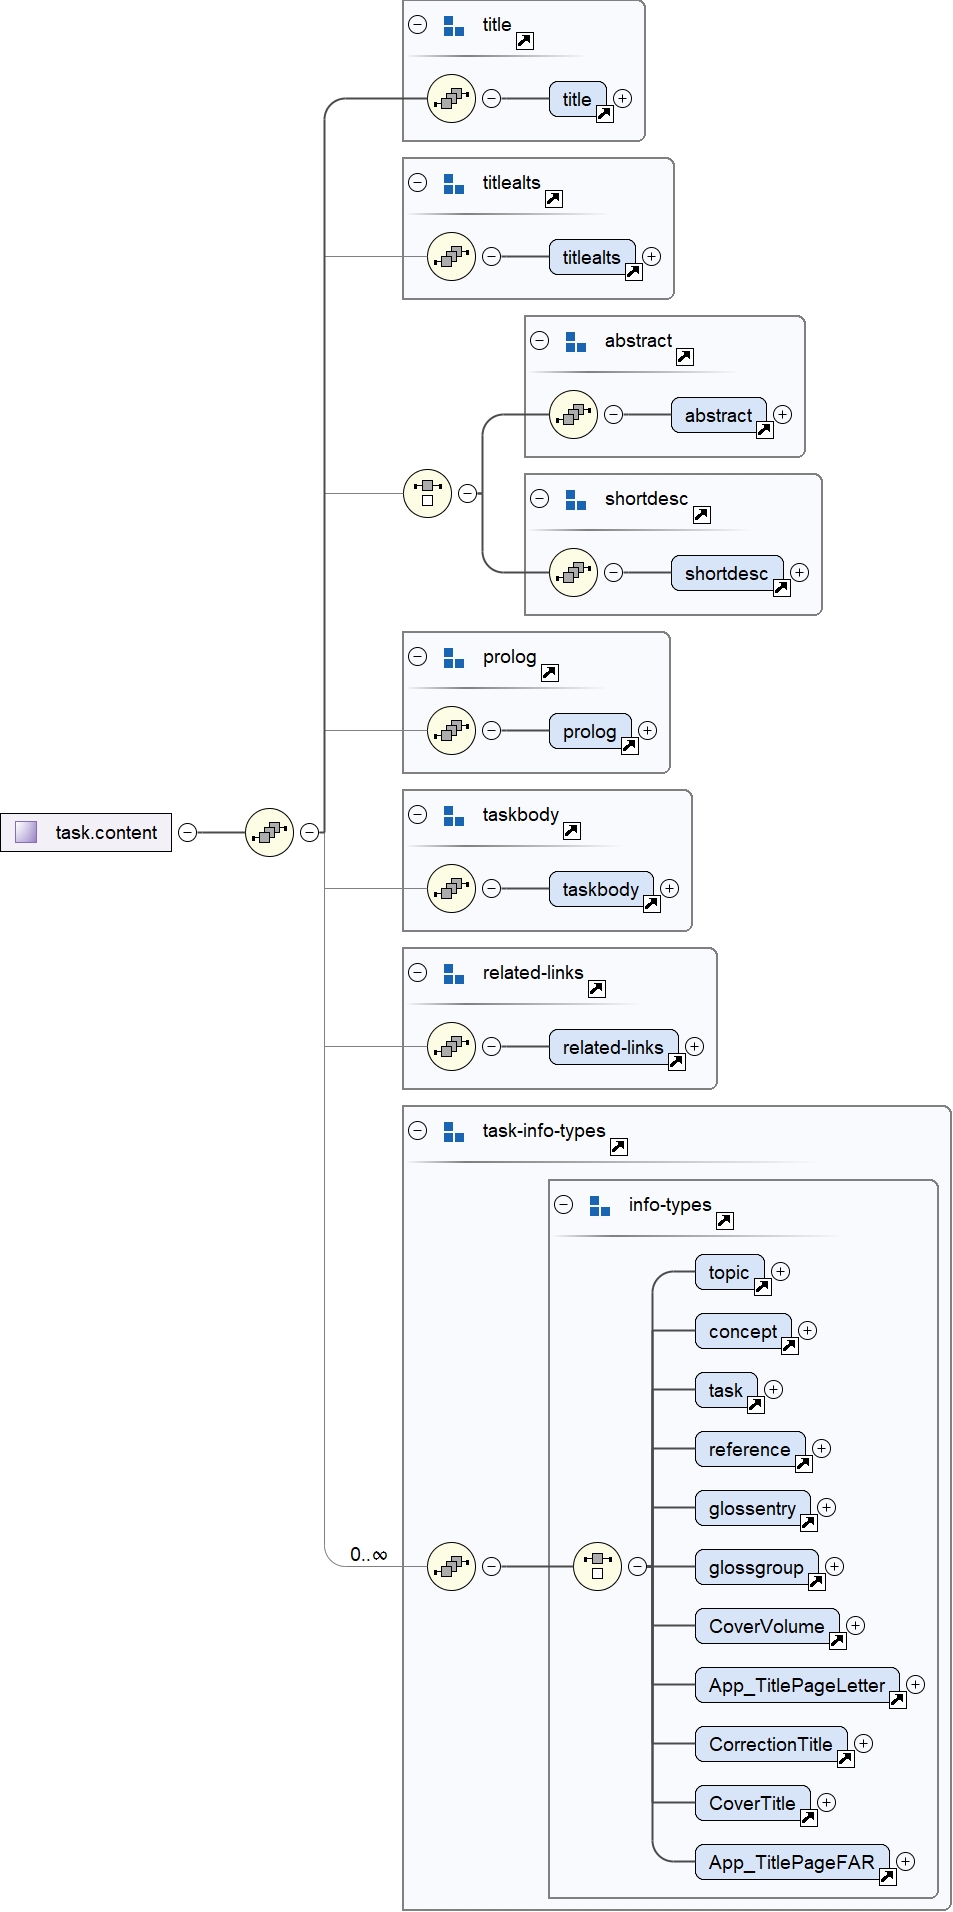
Task: Click the choice compositor icon inside info-types
Action: 597,1566
